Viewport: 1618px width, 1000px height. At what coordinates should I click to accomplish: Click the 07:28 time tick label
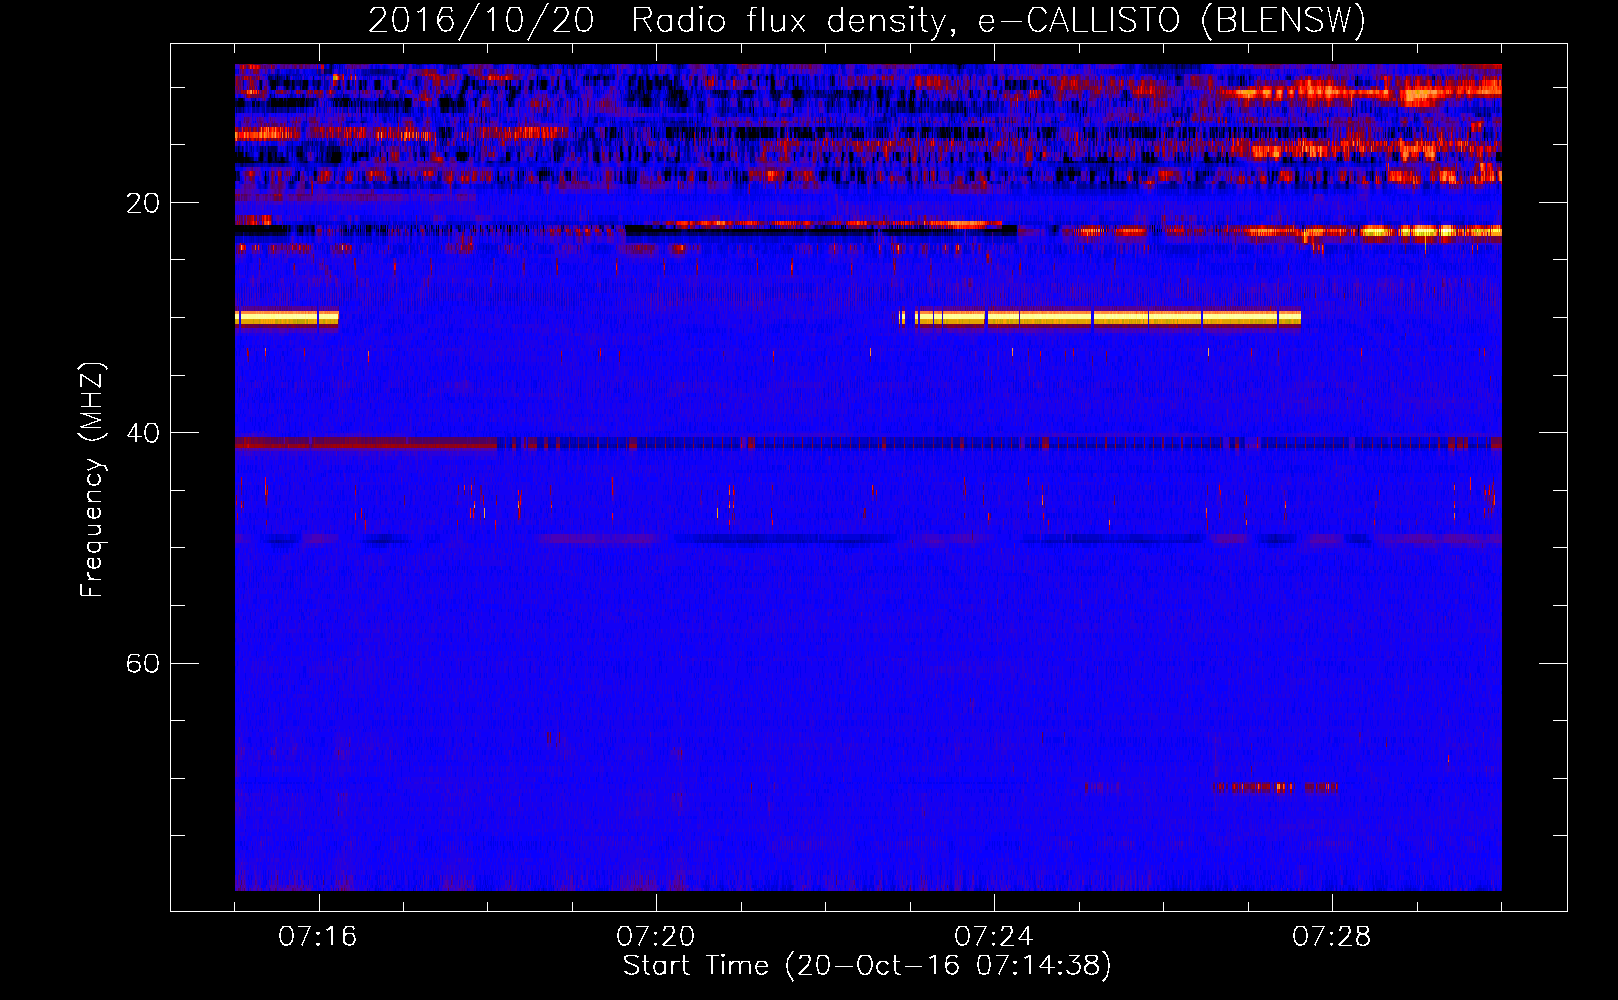point(1332,937)
